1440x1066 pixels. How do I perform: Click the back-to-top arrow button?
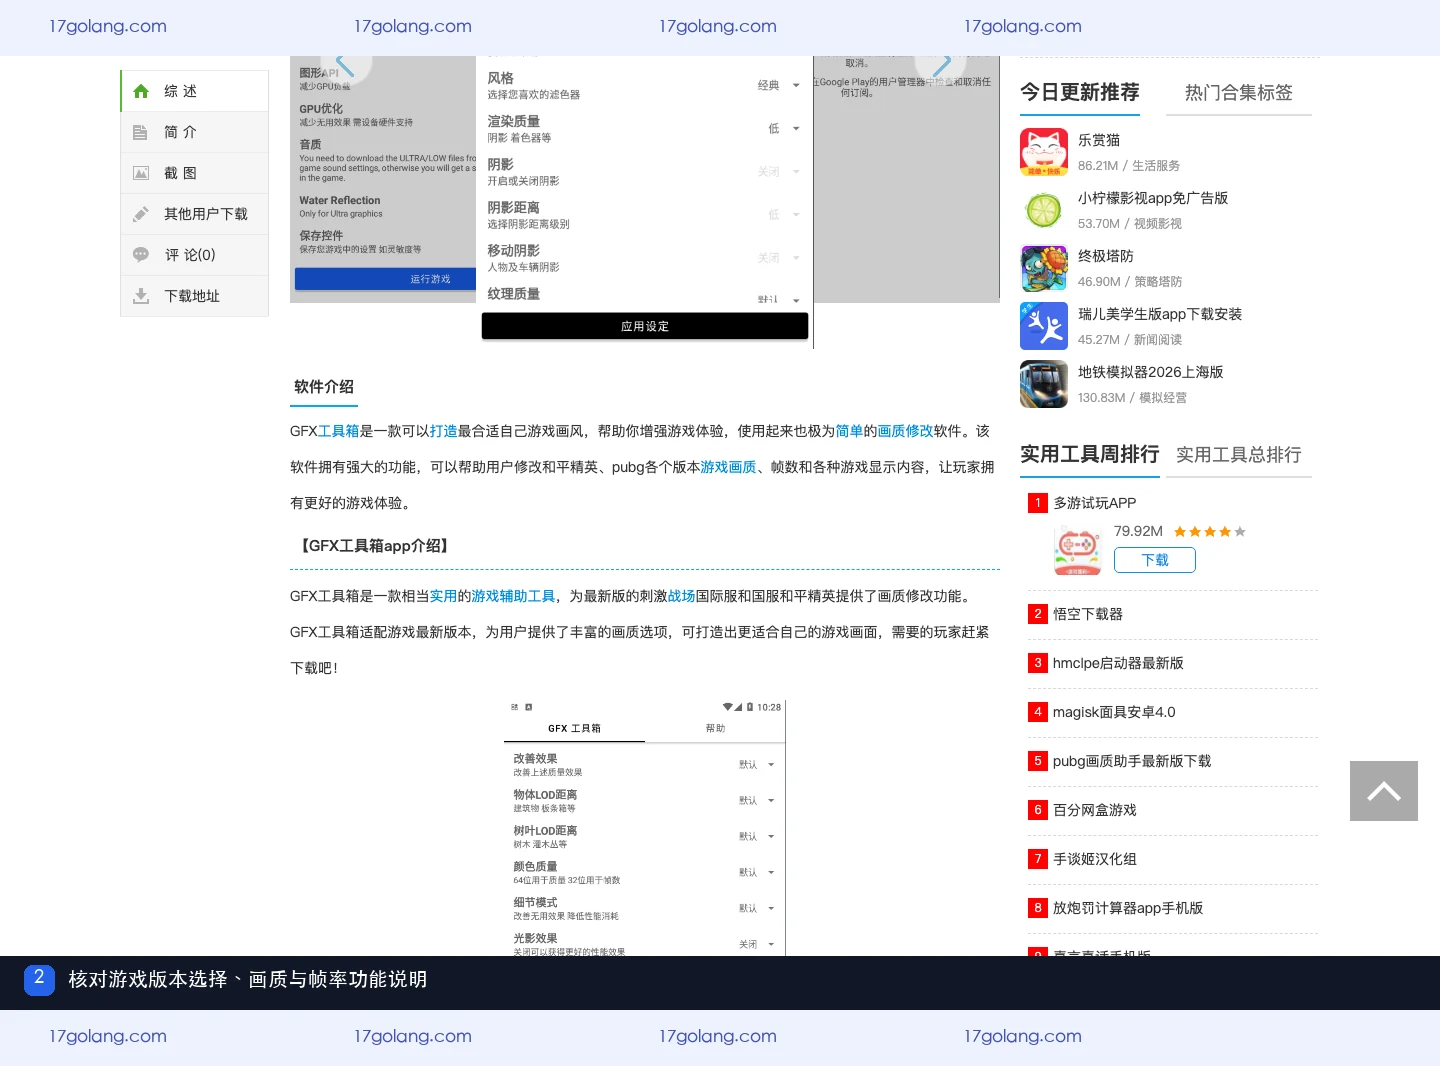pyautogui.click(x=1384, y=791)
